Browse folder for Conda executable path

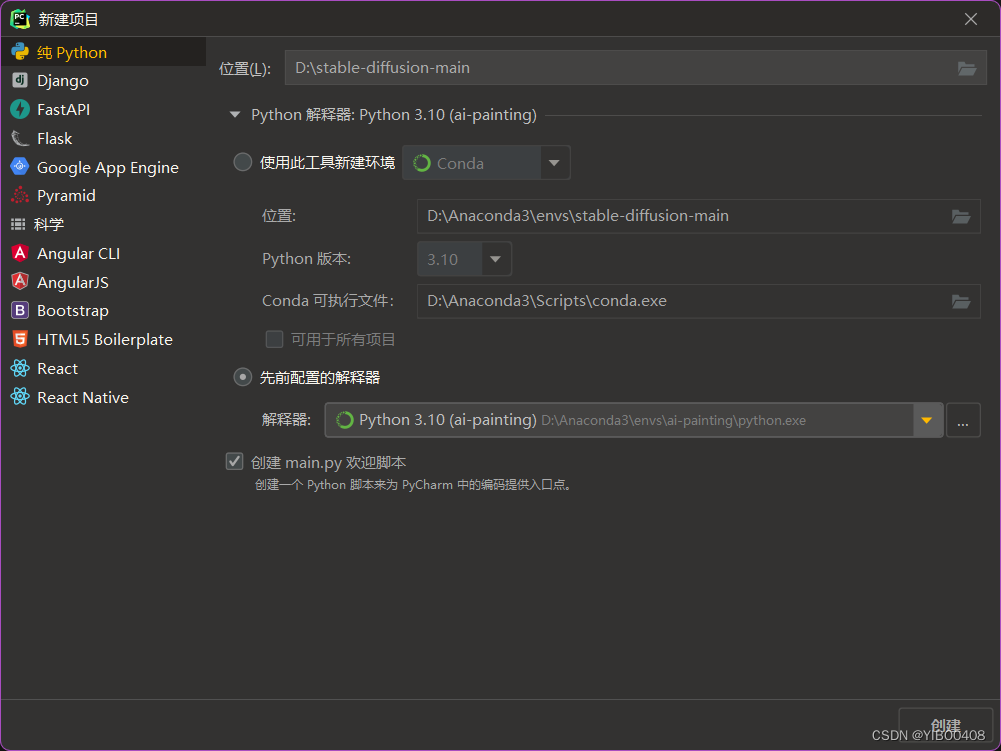961,301
